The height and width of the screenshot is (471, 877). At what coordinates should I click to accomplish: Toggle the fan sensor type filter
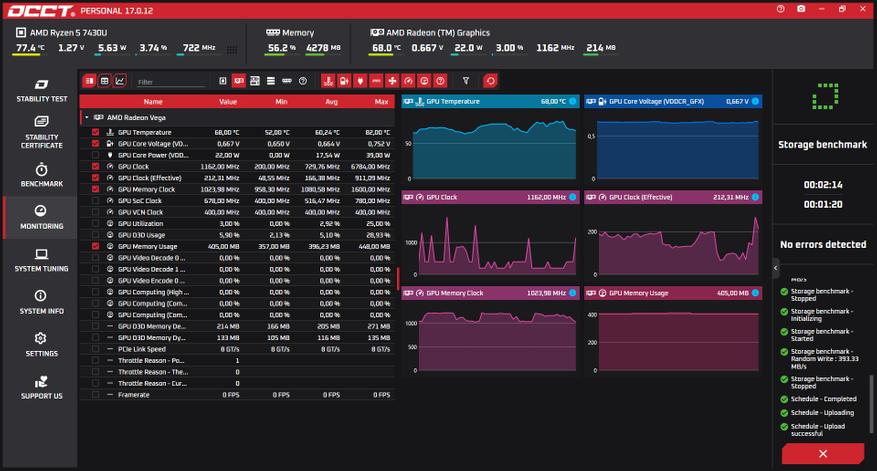tap(392, 81)
